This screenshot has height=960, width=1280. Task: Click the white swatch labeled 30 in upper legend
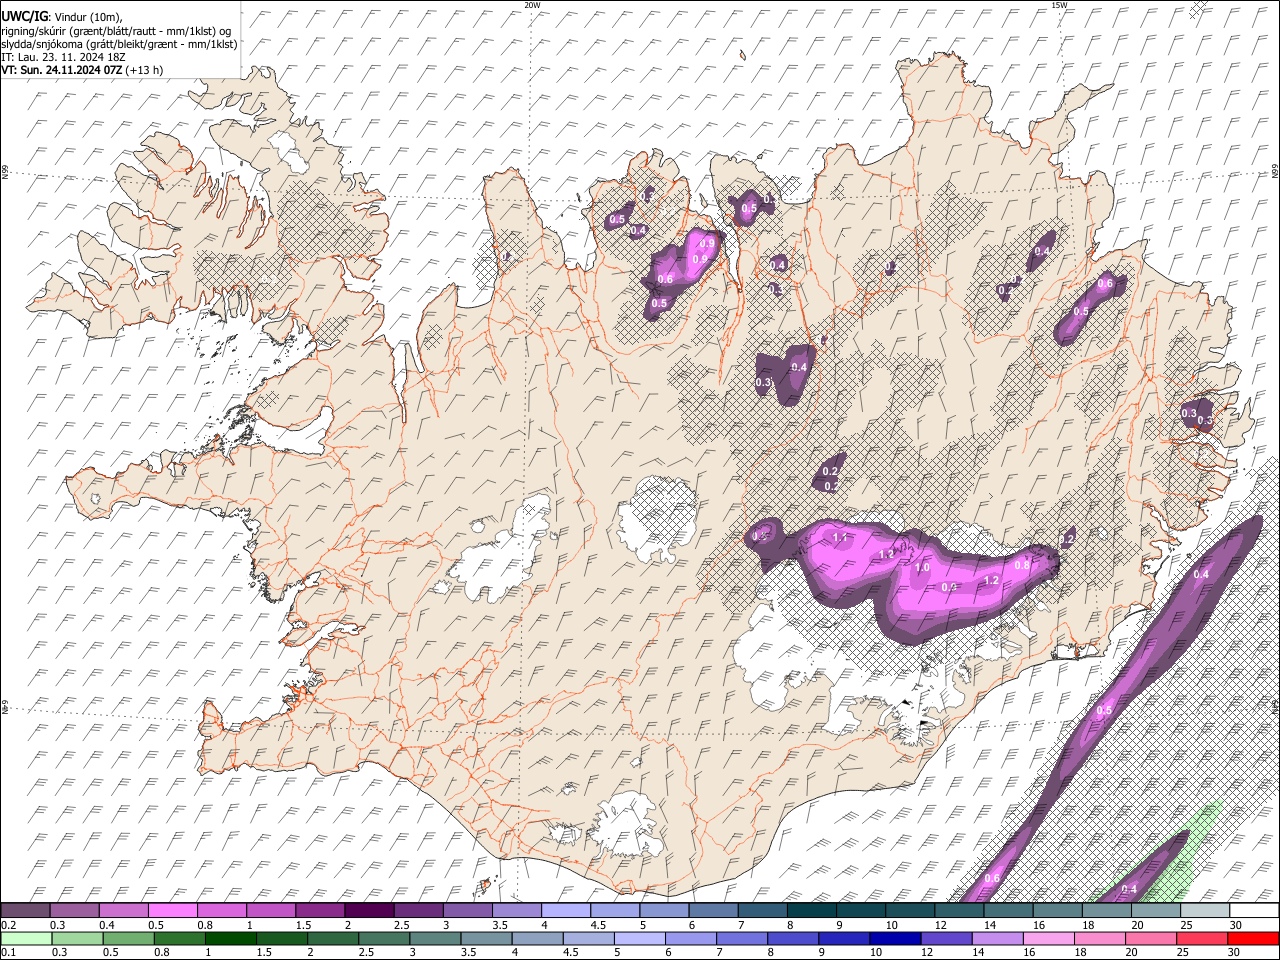1254,910
